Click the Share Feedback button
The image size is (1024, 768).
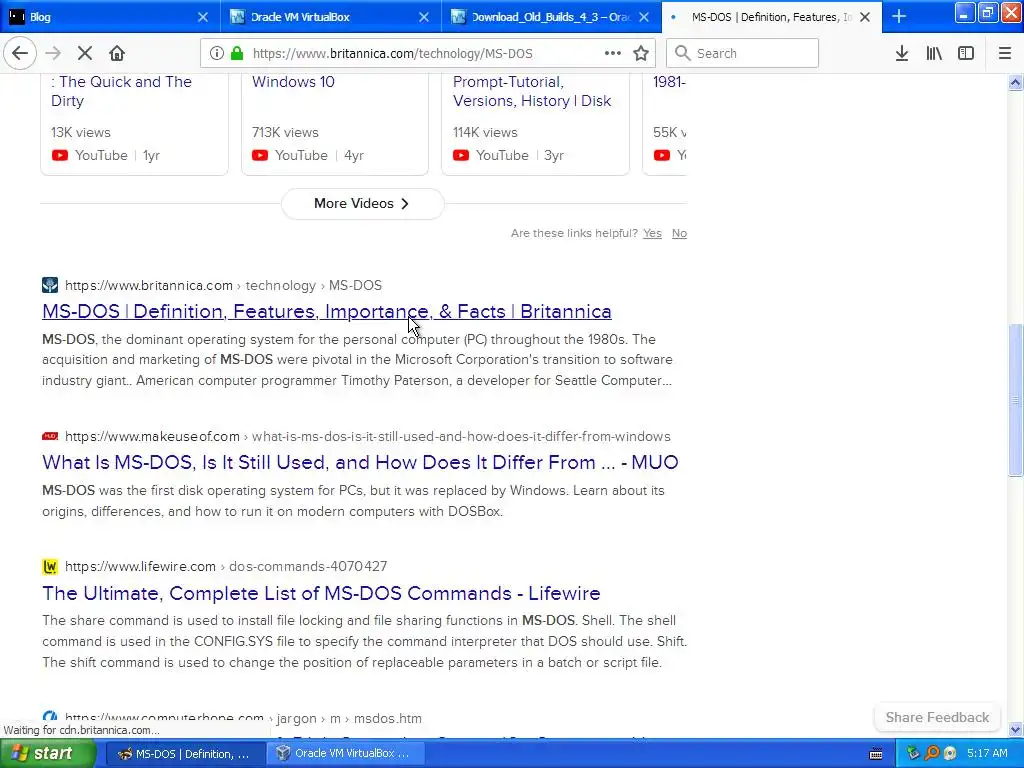(x=937, y=717)
